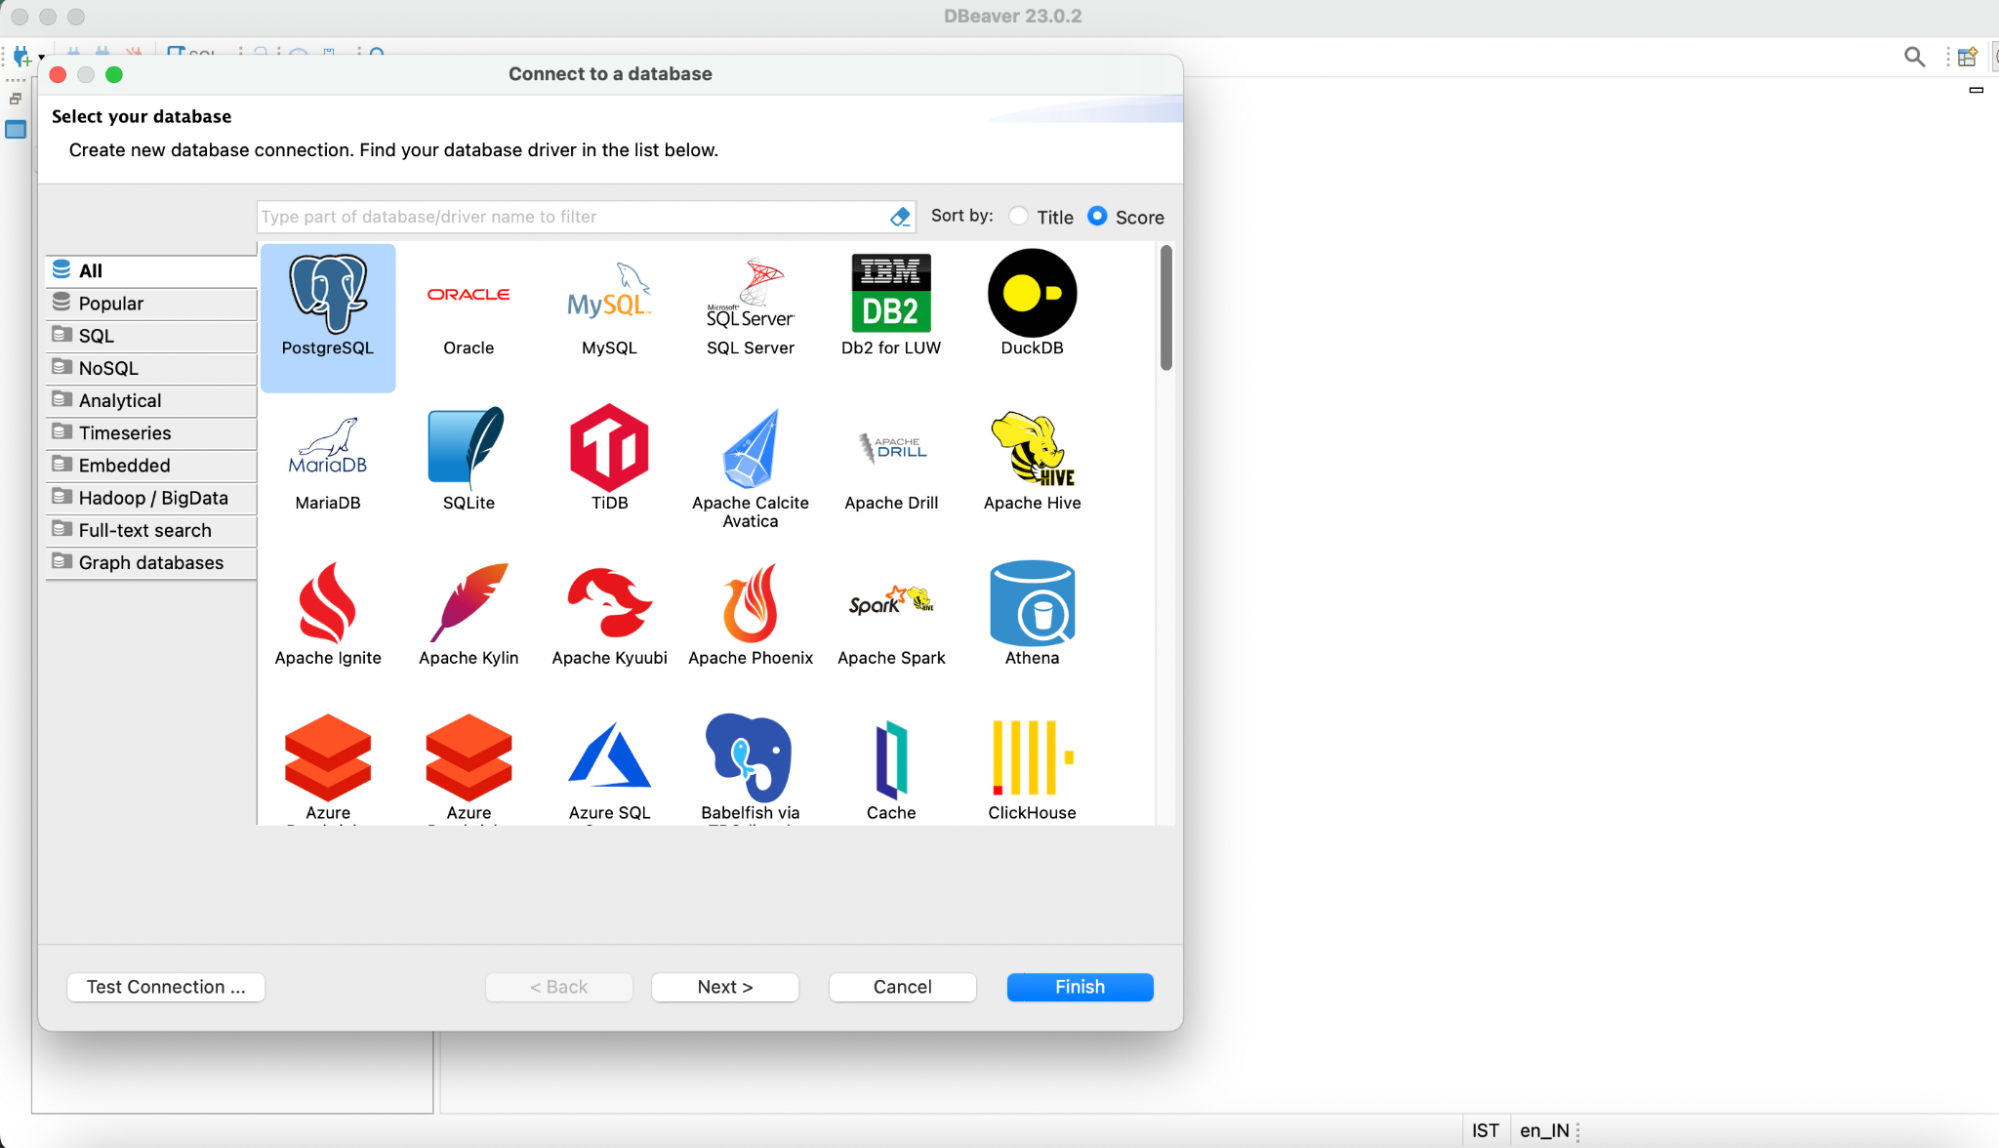Sort drivers by Title
Viewport: 1999px width, 1148px height.
pyautogui.click(x=1041, y=217)
